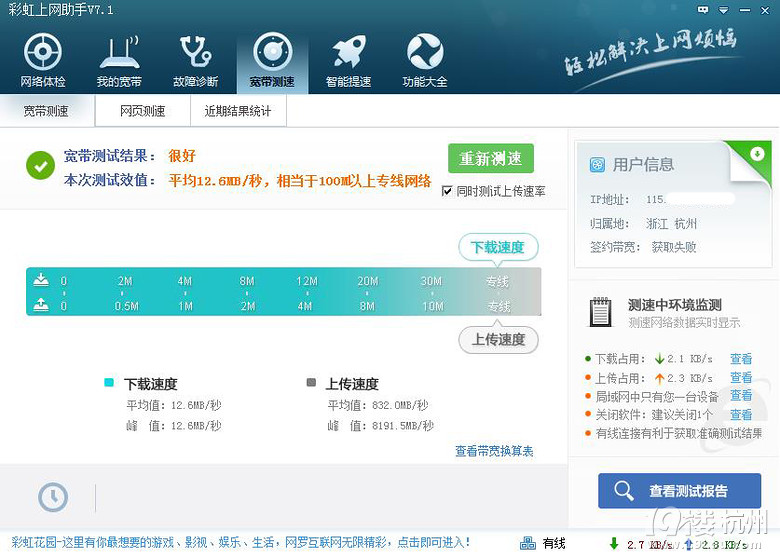Viewport: 780px width, 557px height.
Task: Click the 上传速度 bubble label
Action: [x=498, y=340]
